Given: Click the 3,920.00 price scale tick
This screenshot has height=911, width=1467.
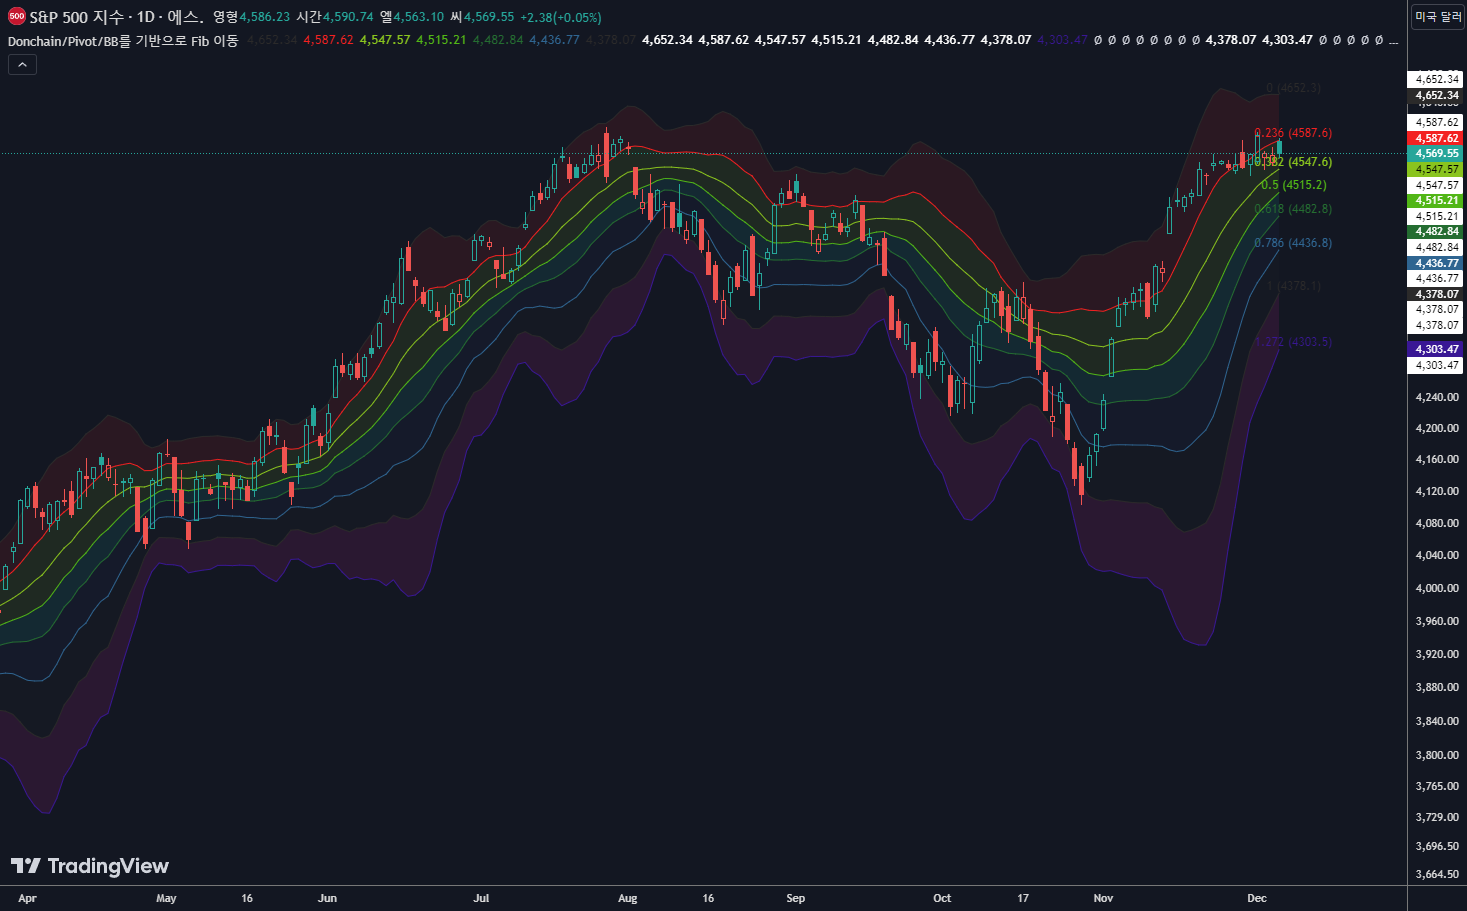Looking at the screenshot, I should pyautogui.click(x=1437, y=654).
